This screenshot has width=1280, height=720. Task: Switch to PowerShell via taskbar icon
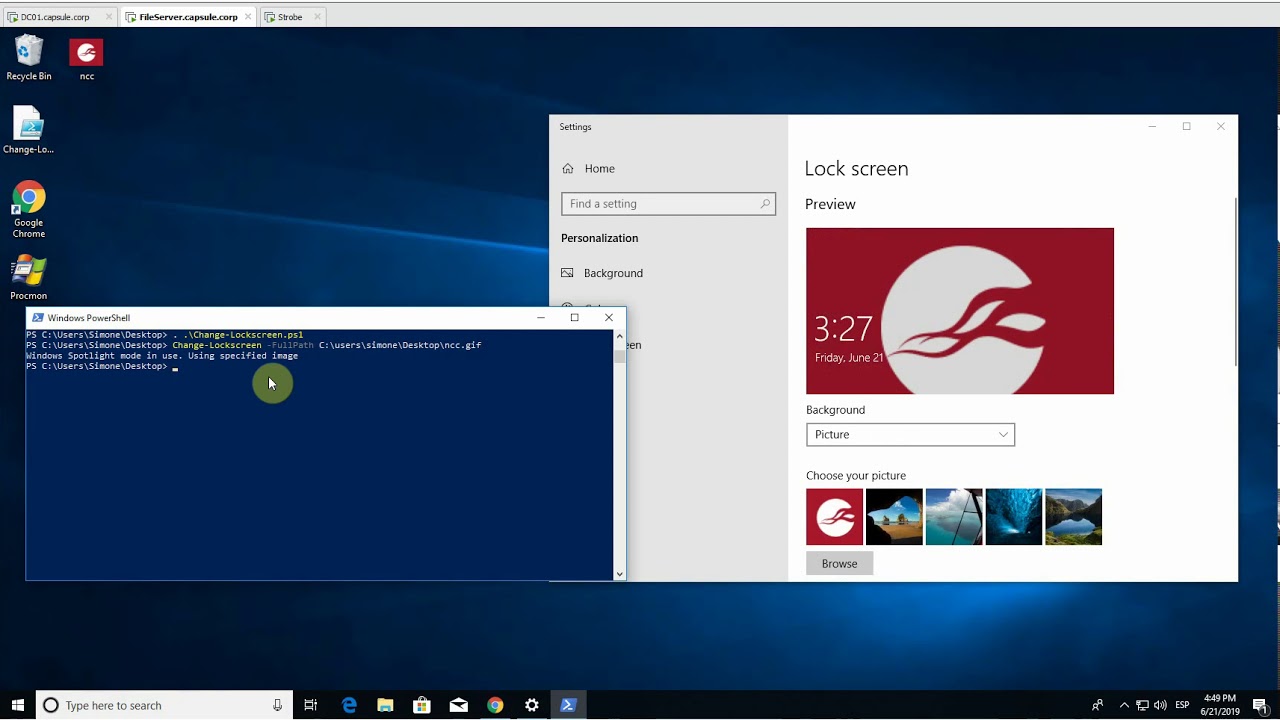(x=568, y=705)
